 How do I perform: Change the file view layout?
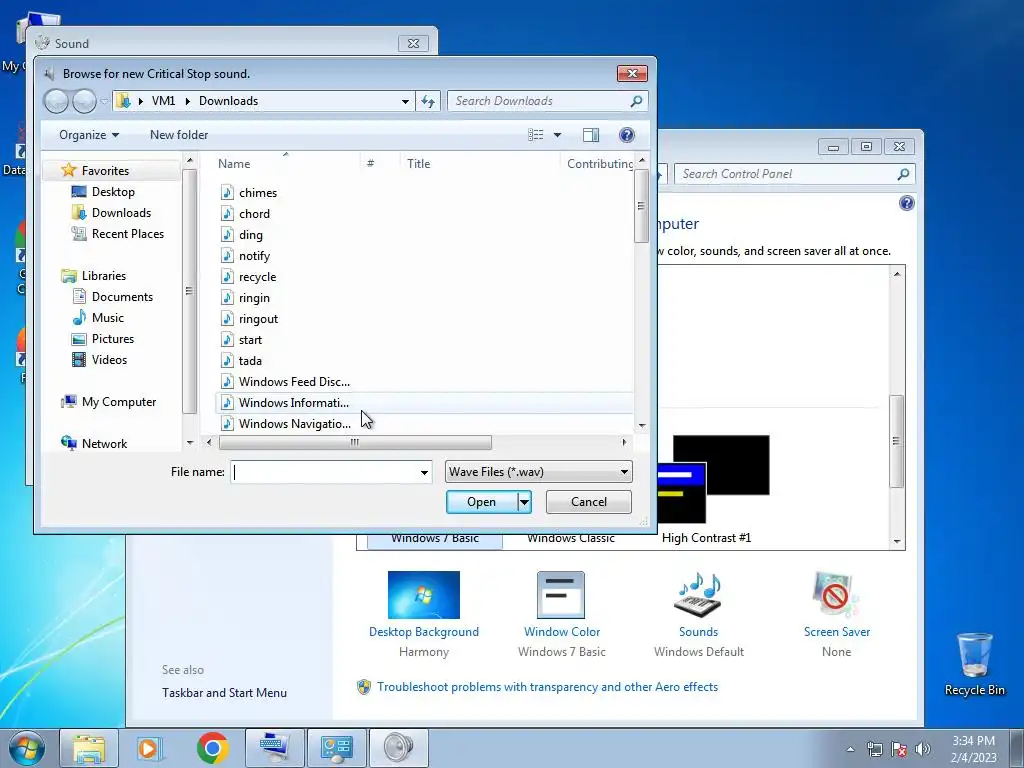click(536, 135)
